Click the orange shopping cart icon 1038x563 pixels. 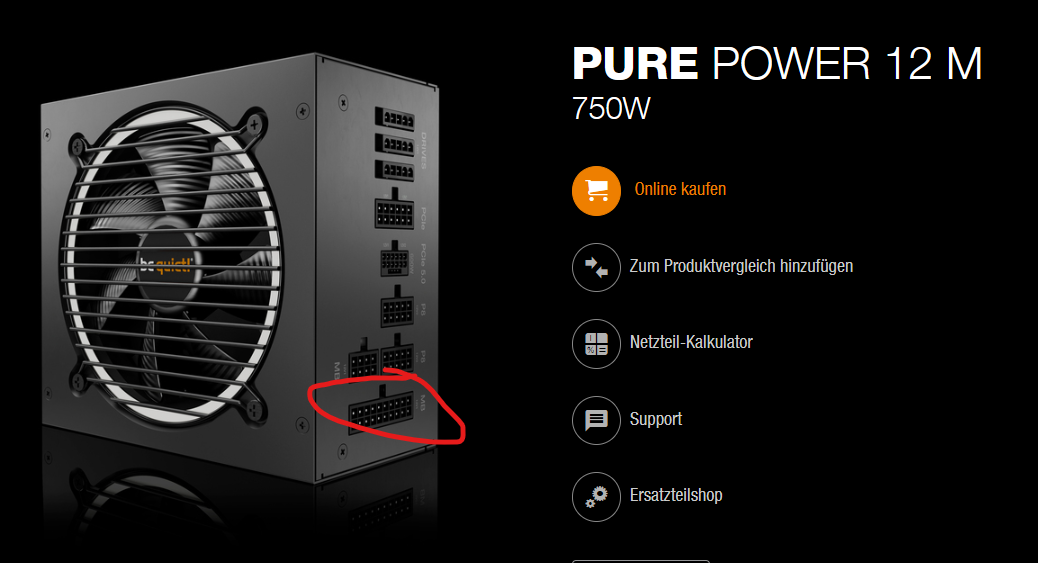(x=596, y=191)
